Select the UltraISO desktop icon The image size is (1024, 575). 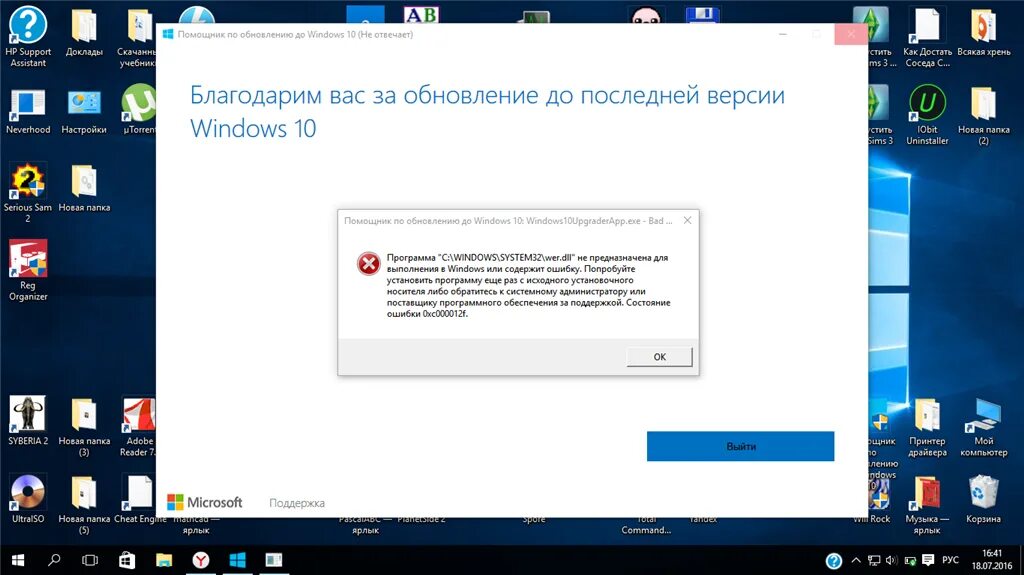[x=27, y=499]
